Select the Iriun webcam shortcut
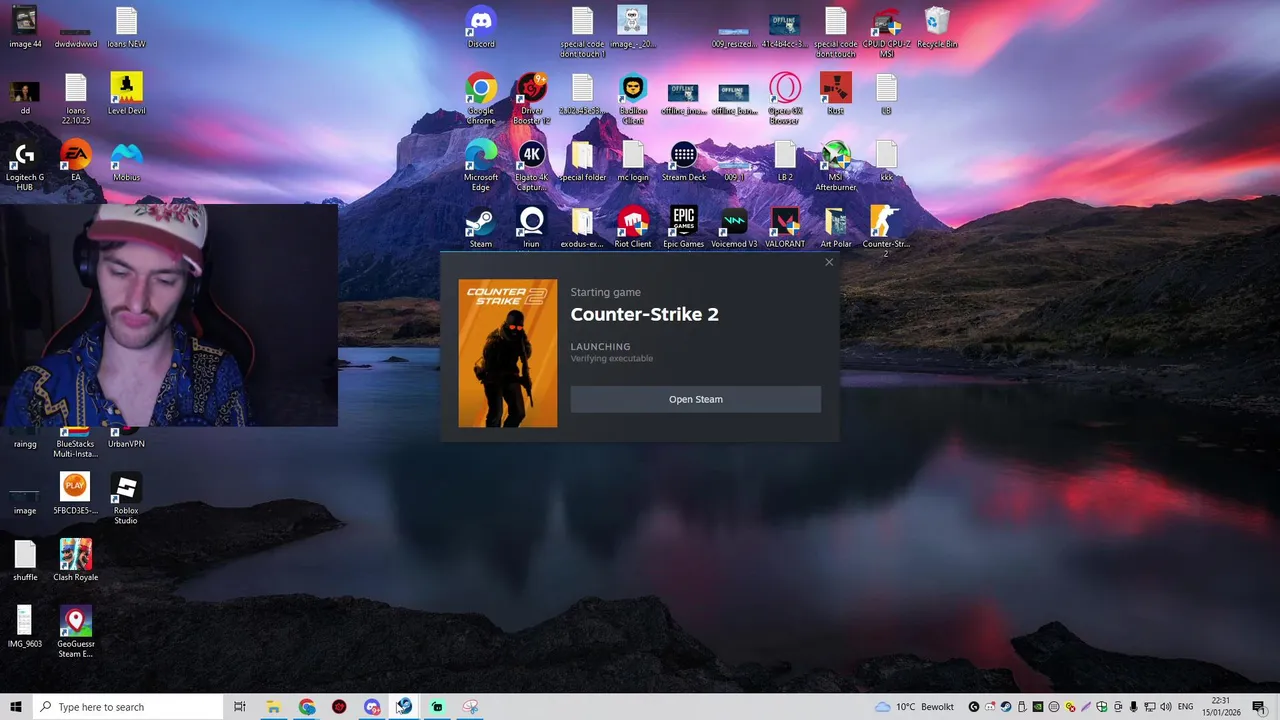Screen dimensions: 1280x720 click(x=531, y=227)
